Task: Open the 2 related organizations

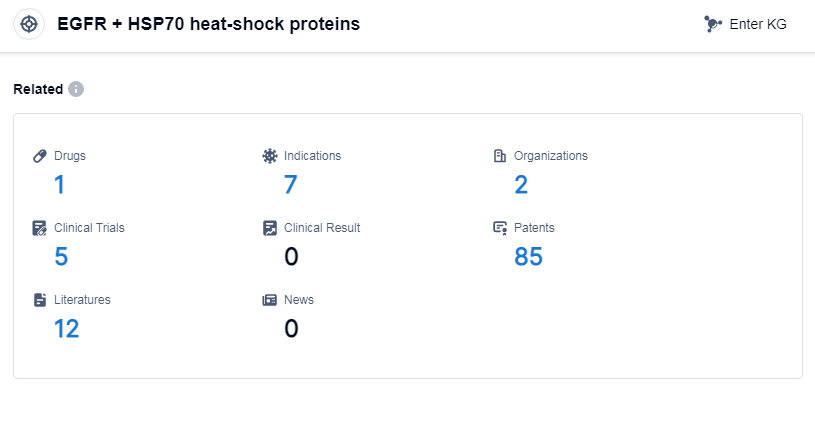Action: [521, 185]
